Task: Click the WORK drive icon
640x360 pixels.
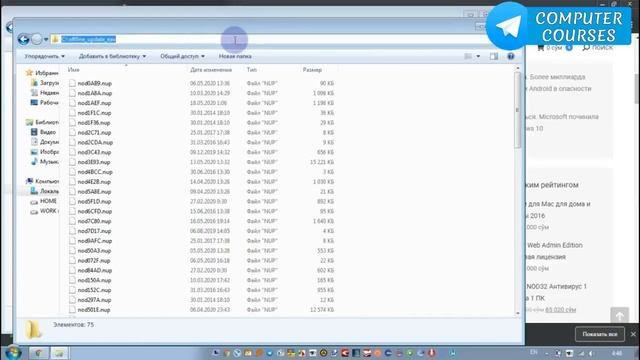Action: (x=34, y=211)
